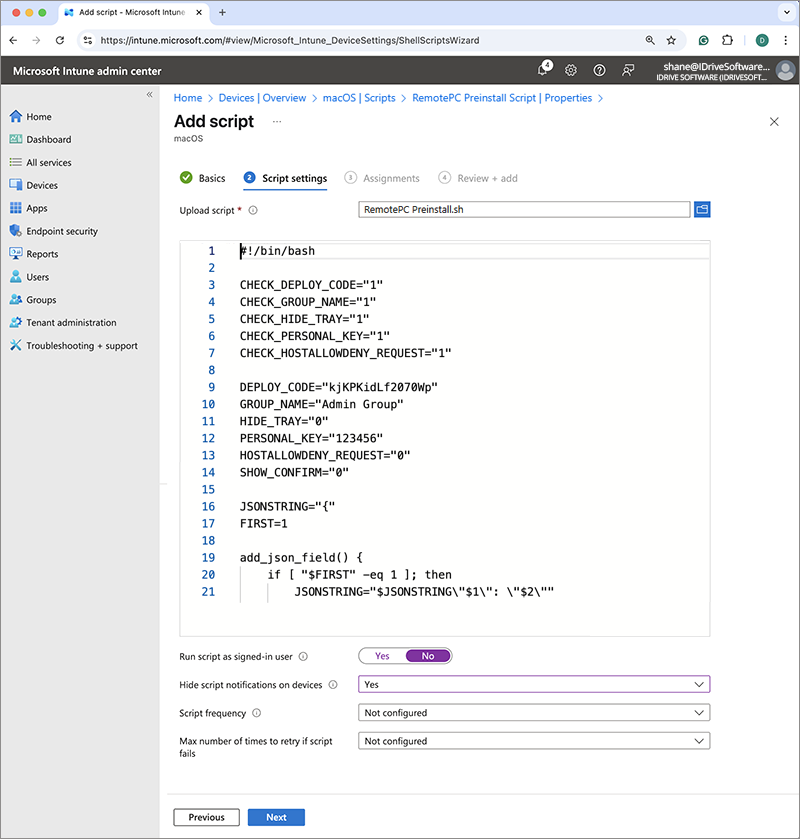The width and height of the screenshot is (800, 839).
Task: Open the settings gear icon
Action: coord(571,70)
